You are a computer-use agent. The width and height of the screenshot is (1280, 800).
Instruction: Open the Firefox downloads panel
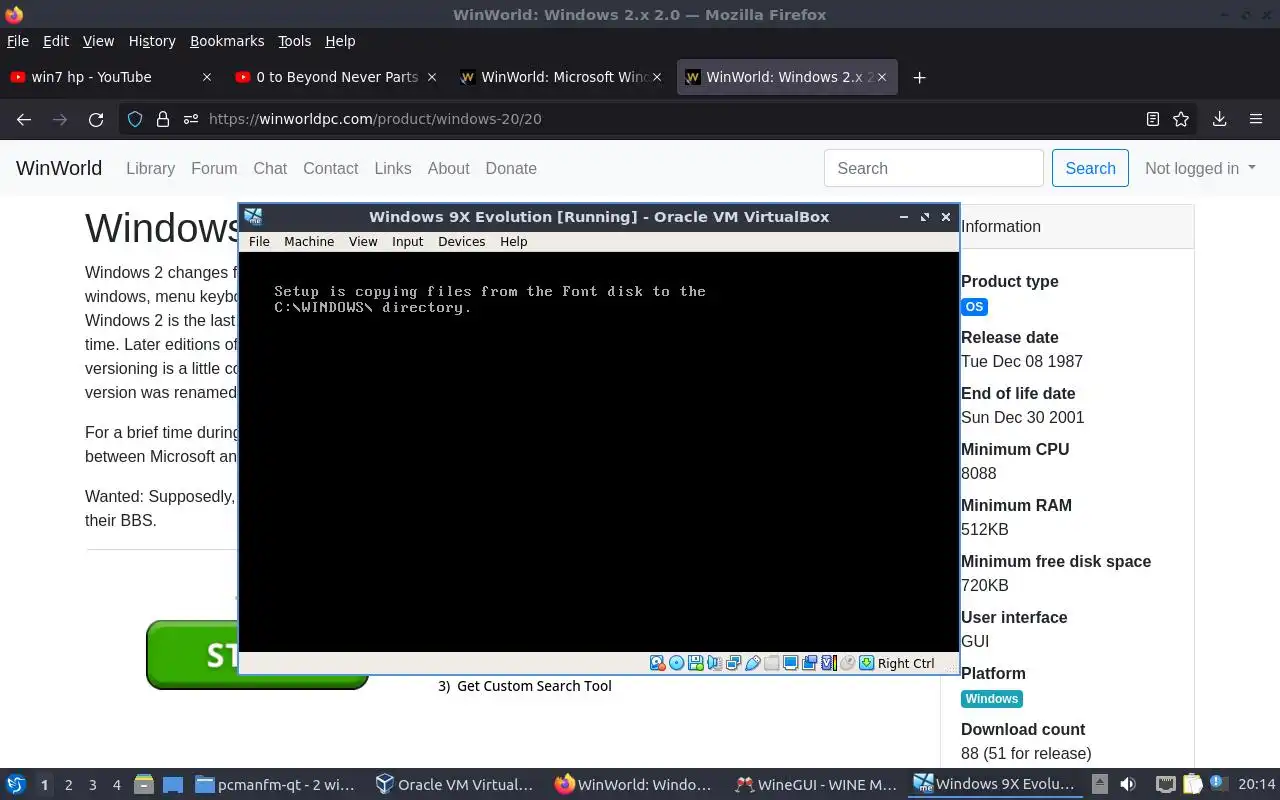pyautogui.click(x=1219, y=119)
